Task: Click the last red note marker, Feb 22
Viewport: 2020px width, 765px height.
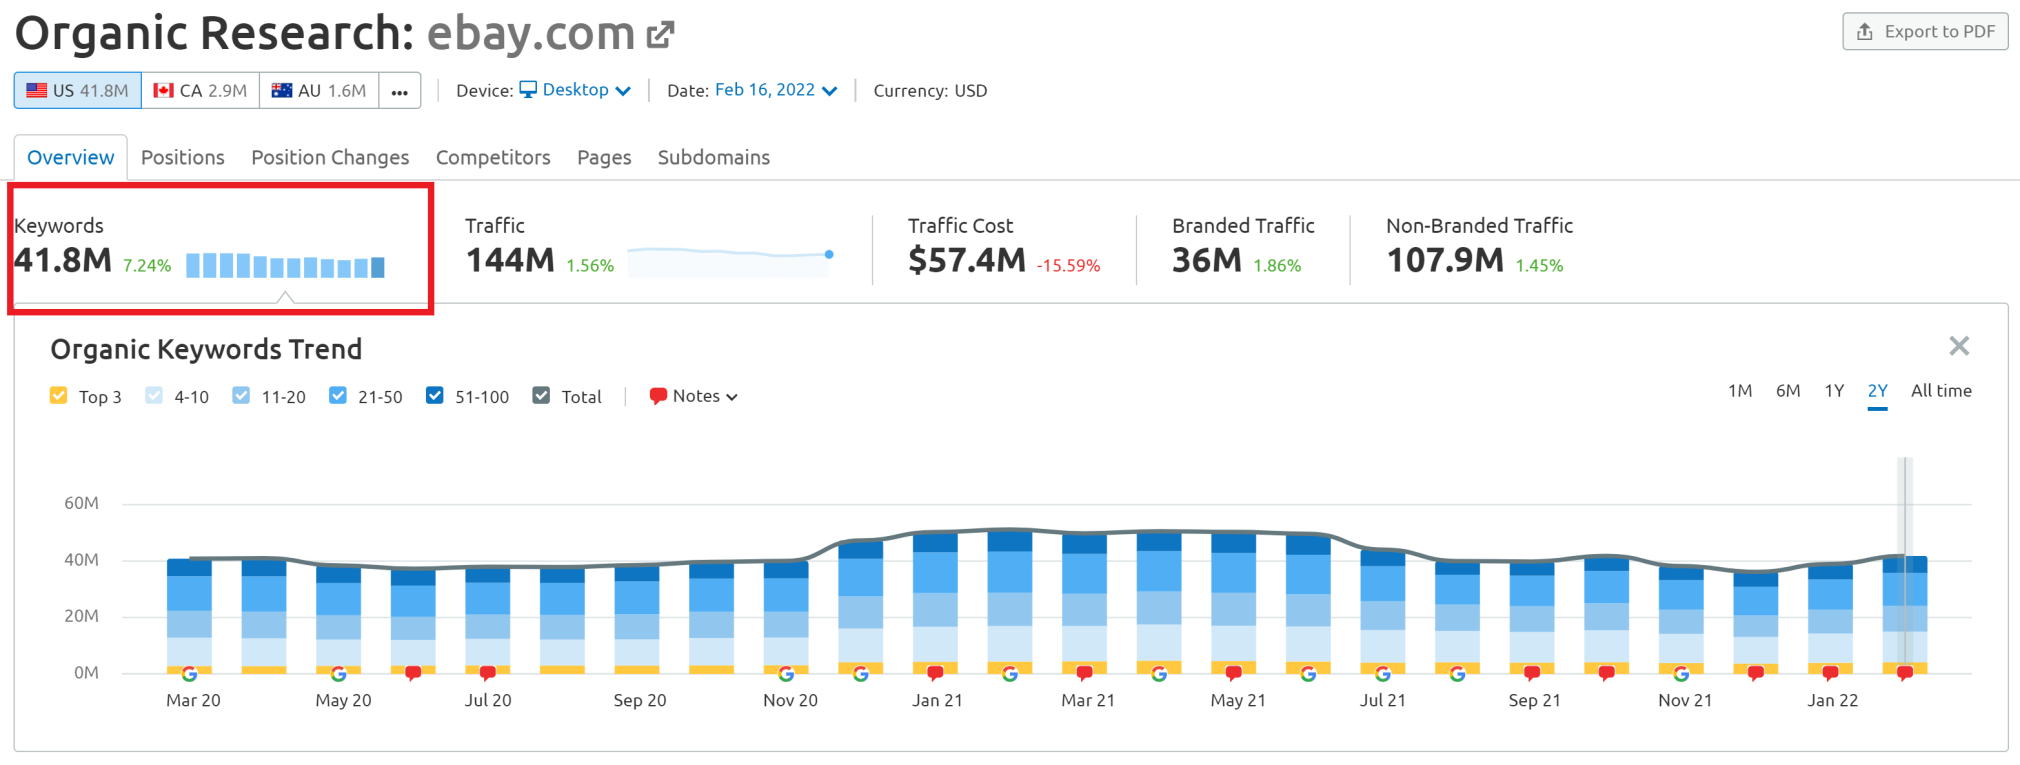Action: coord(1905,673)
